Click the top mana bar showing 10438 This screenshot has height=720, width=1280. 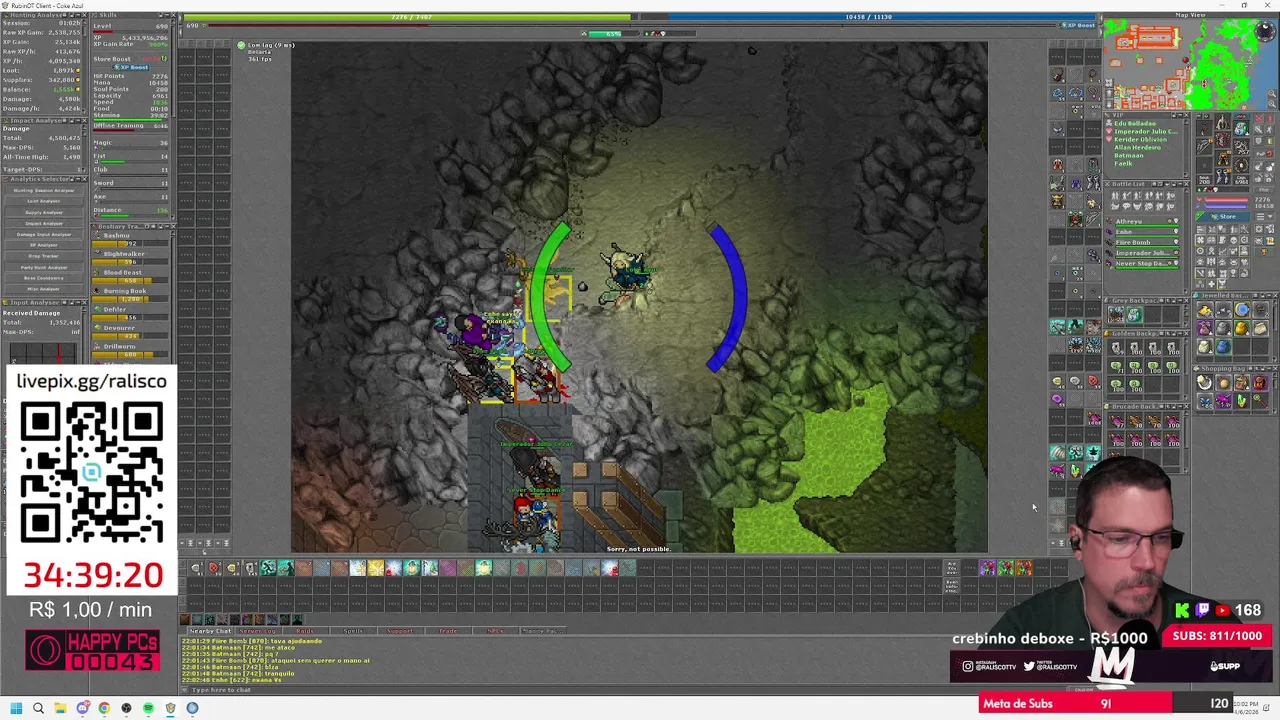click(x=867, y=17)
